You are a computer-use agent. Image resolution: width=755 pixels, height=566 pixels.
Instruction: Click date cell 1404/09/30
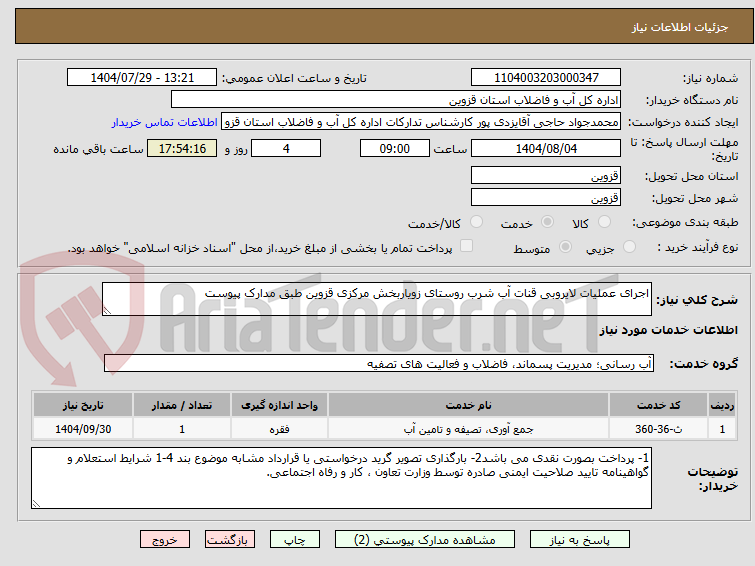pos(83,429)
